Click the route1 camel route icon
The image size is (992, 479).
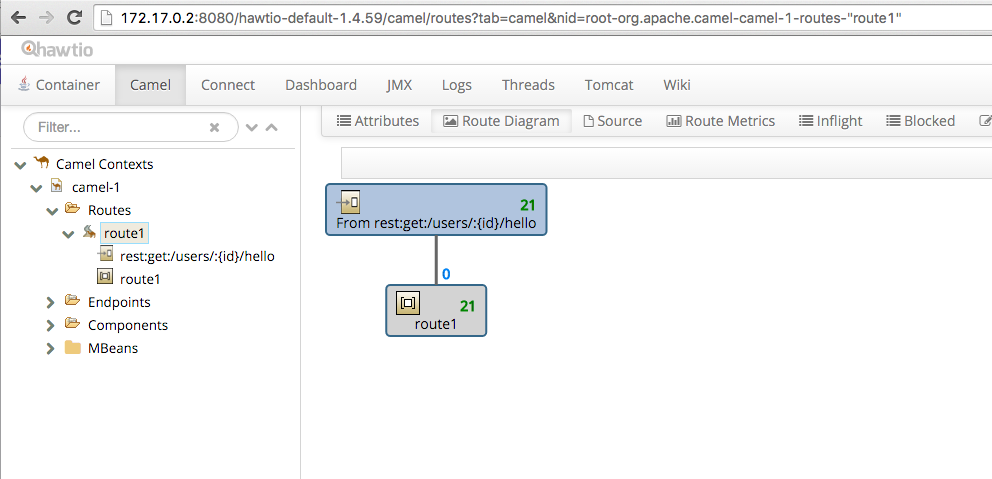pos(90,232)
